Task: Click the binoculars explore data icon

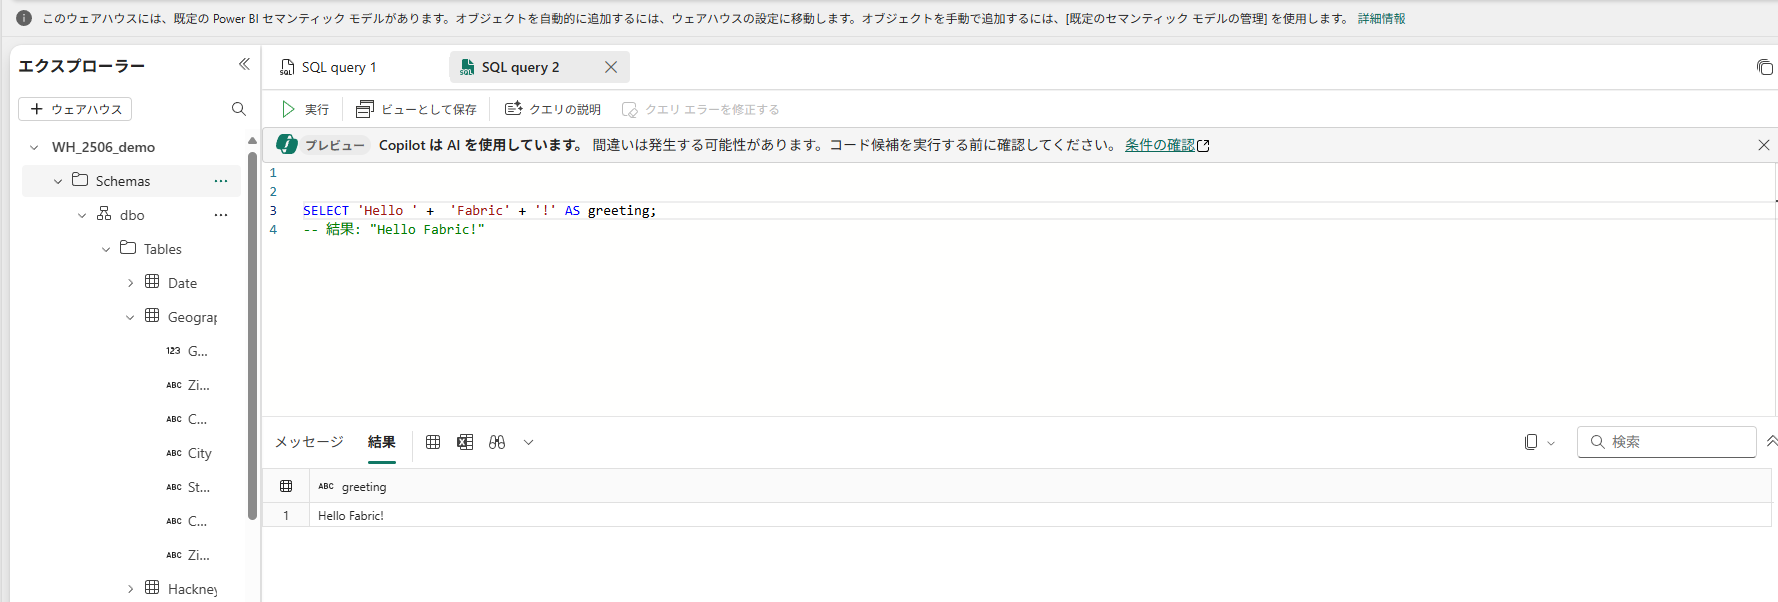Action: click(497, 442)
